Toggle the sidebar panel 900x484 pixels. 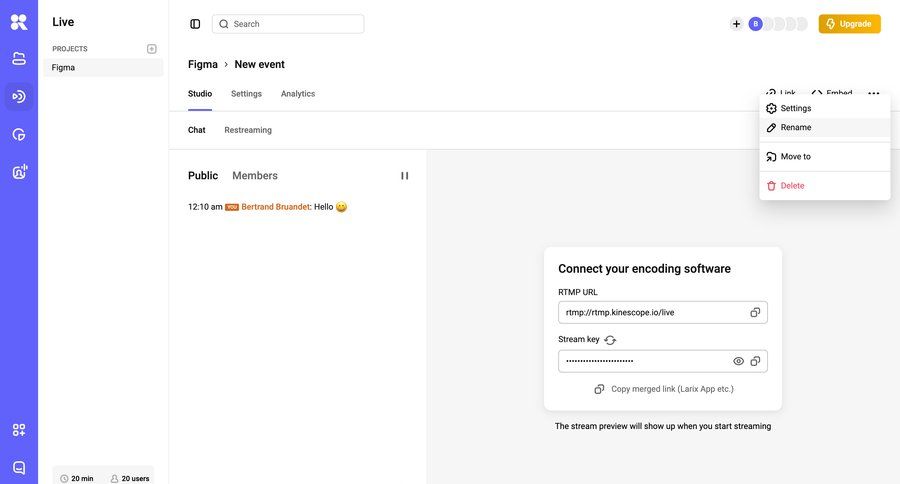[x=195, y=24]
